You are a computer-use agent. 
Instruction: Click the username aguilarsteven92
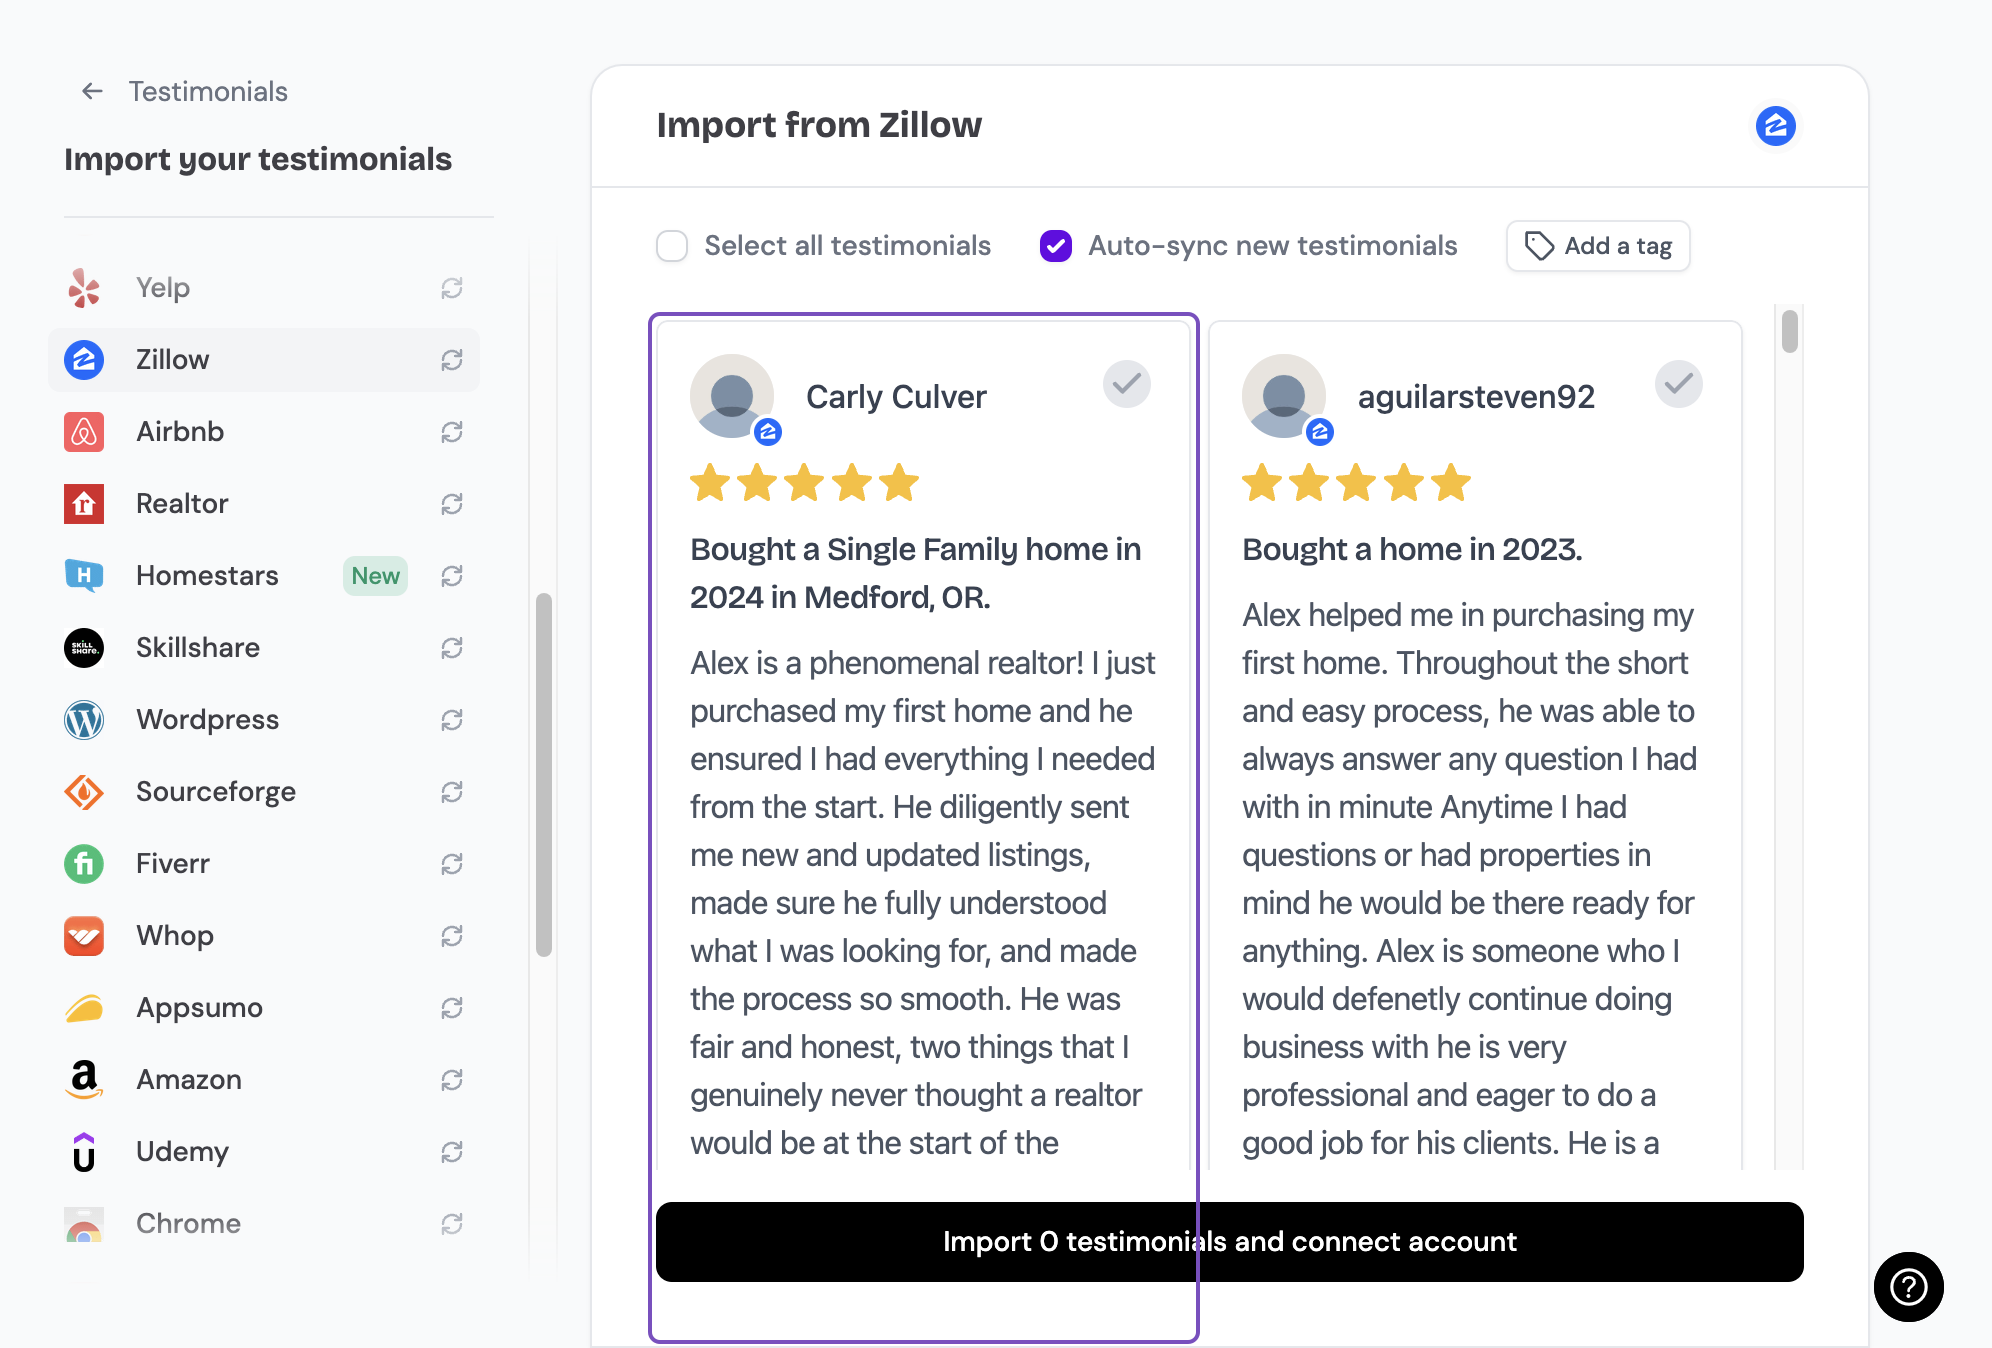point(1476,397)
